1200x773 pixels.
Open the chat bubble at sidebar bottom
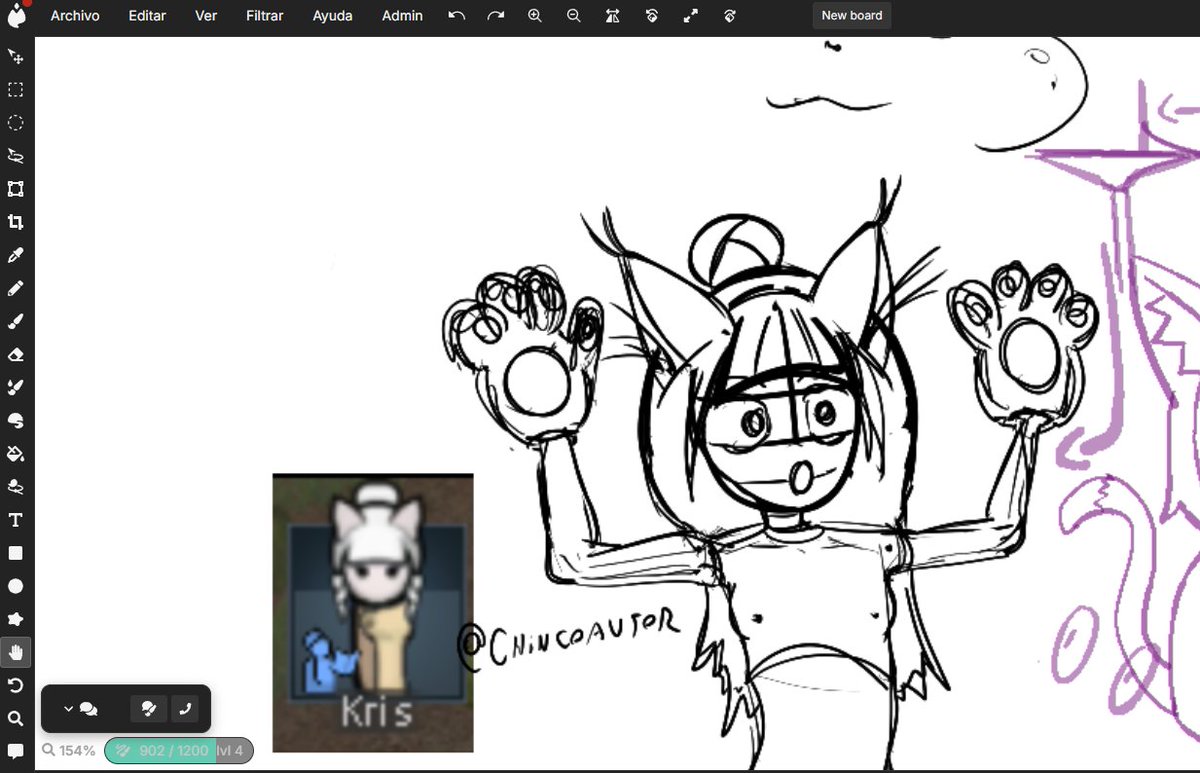point(16,751)
